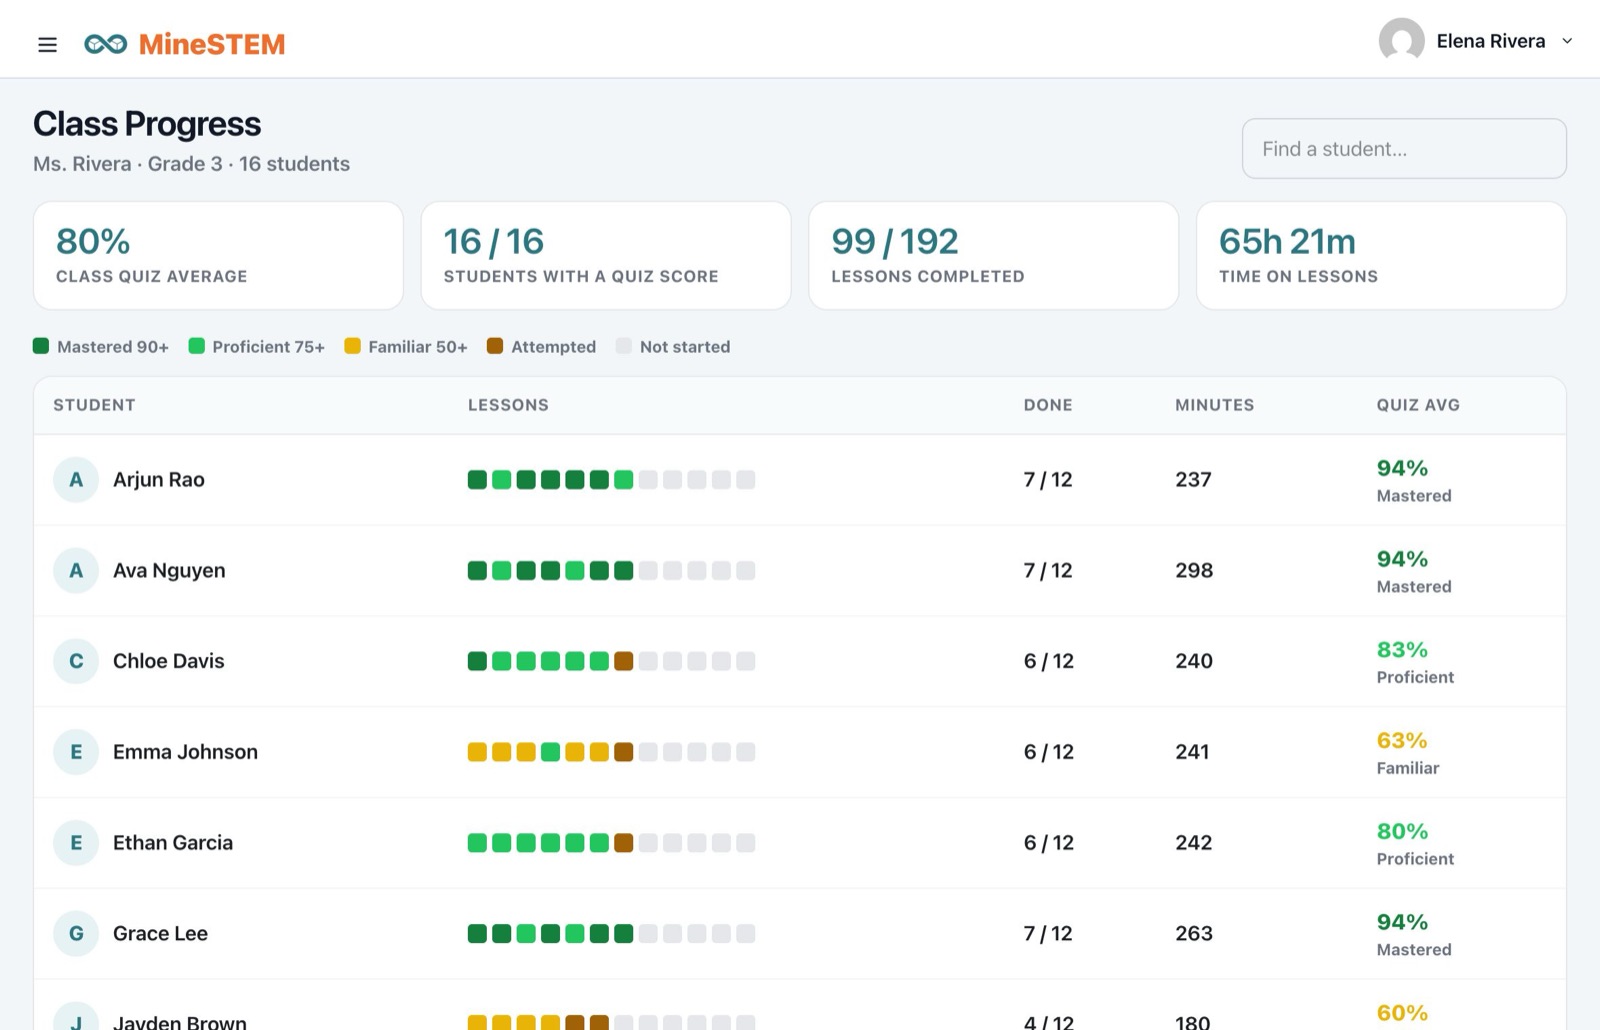
Task: Open Arjun Rao's student name
Action: tap(159, 480)
